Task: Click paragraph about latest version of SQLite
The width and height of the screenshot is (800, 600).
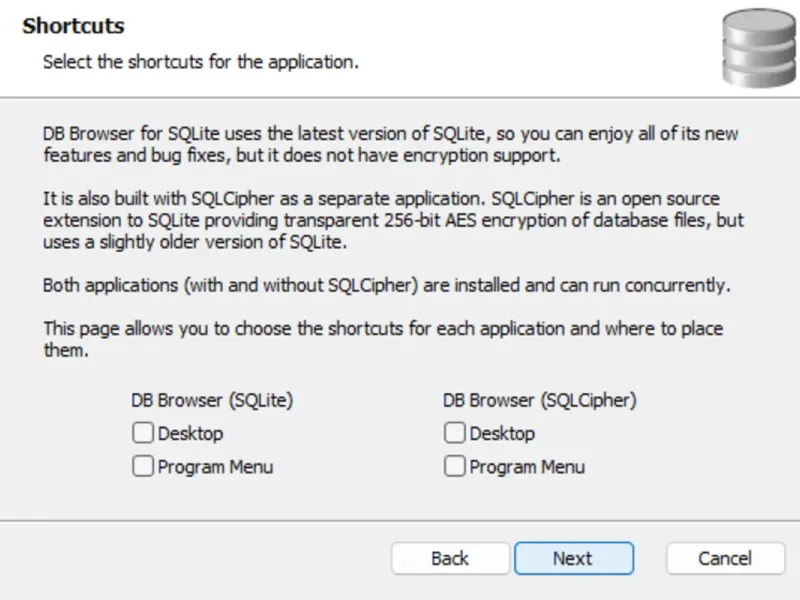Action: 390,145
